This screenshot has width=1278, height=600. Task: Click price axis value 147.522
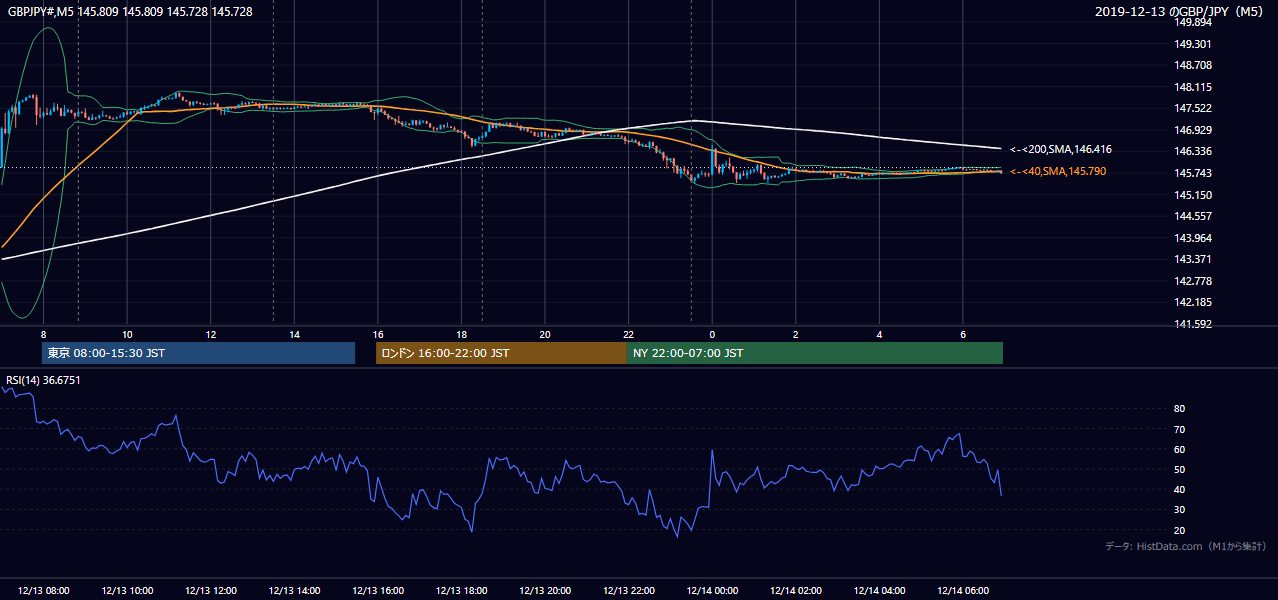click(1194, 109)
